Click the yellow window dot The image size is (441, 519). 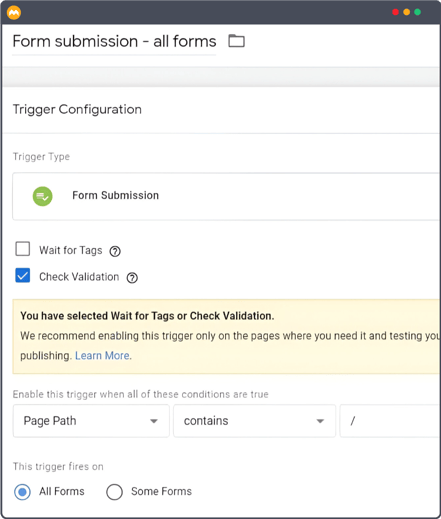[406, 12]
